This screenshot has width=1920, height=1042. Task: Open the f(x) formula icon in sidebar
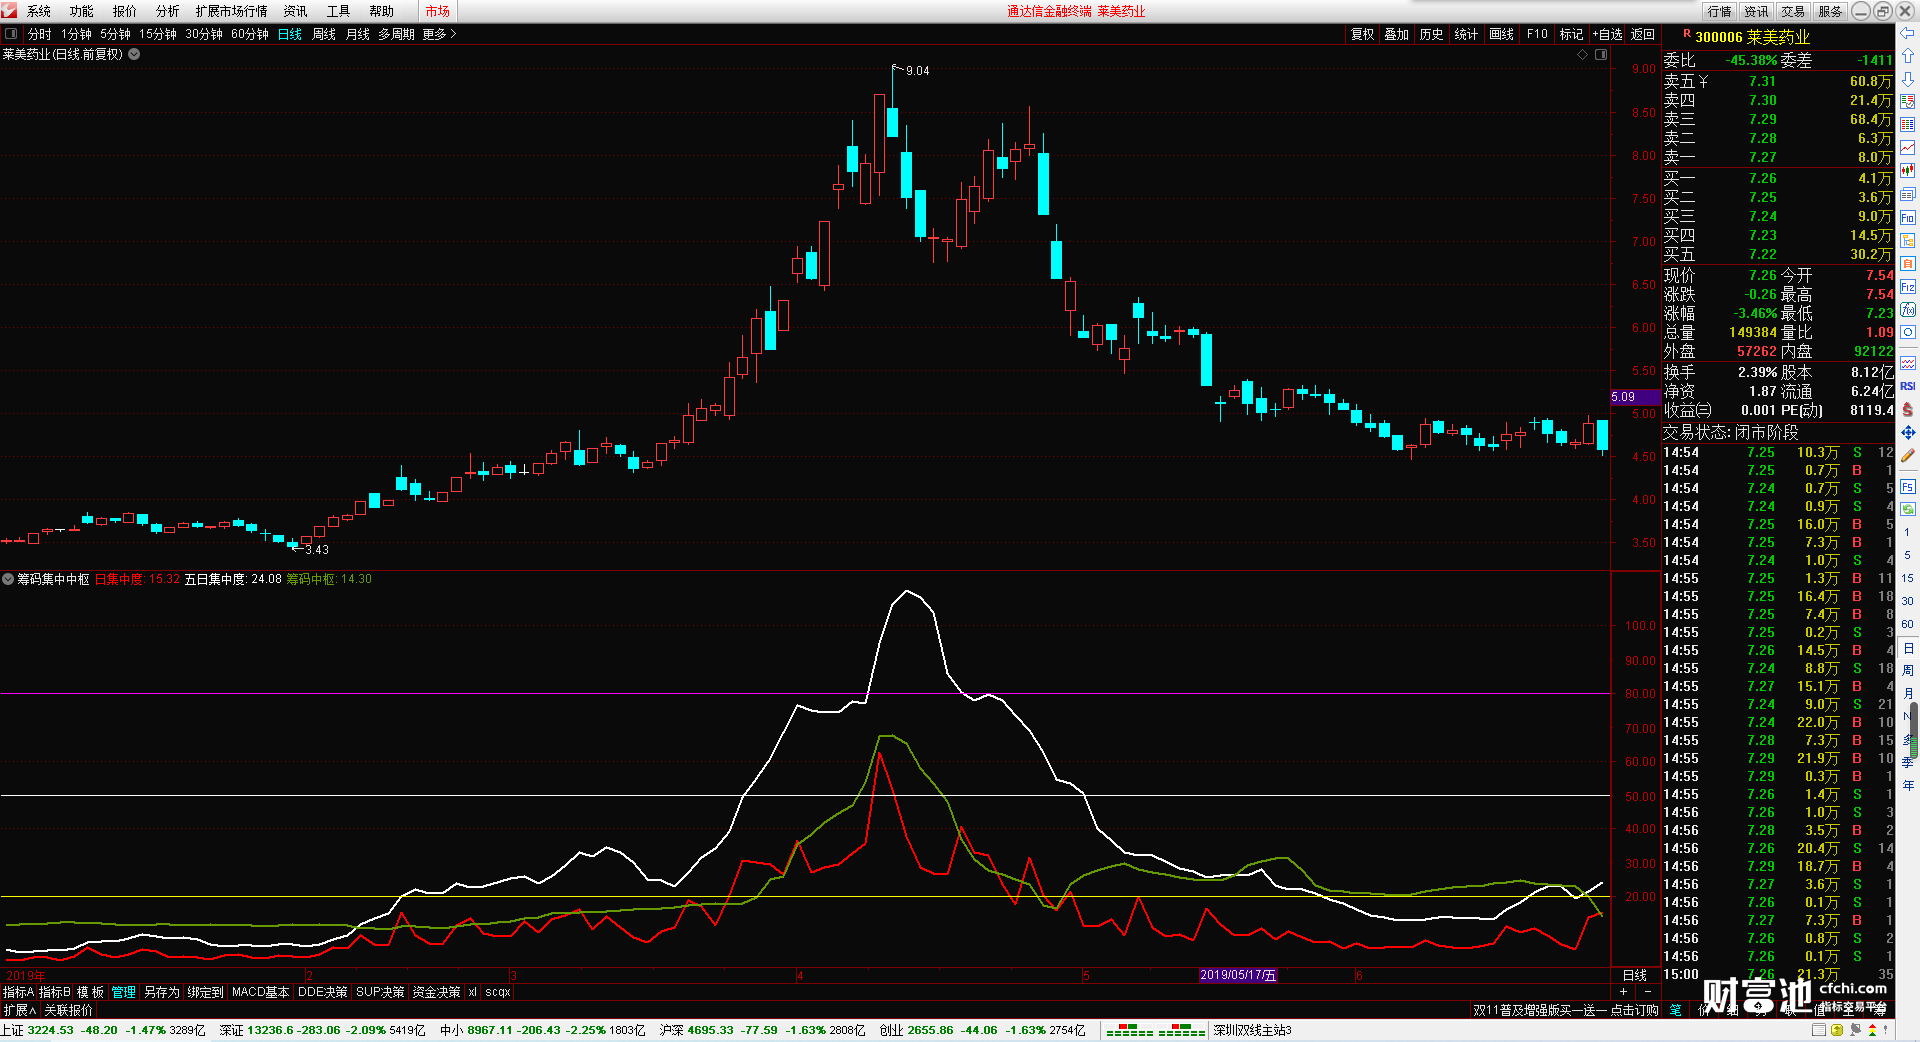click(1908, 310)
